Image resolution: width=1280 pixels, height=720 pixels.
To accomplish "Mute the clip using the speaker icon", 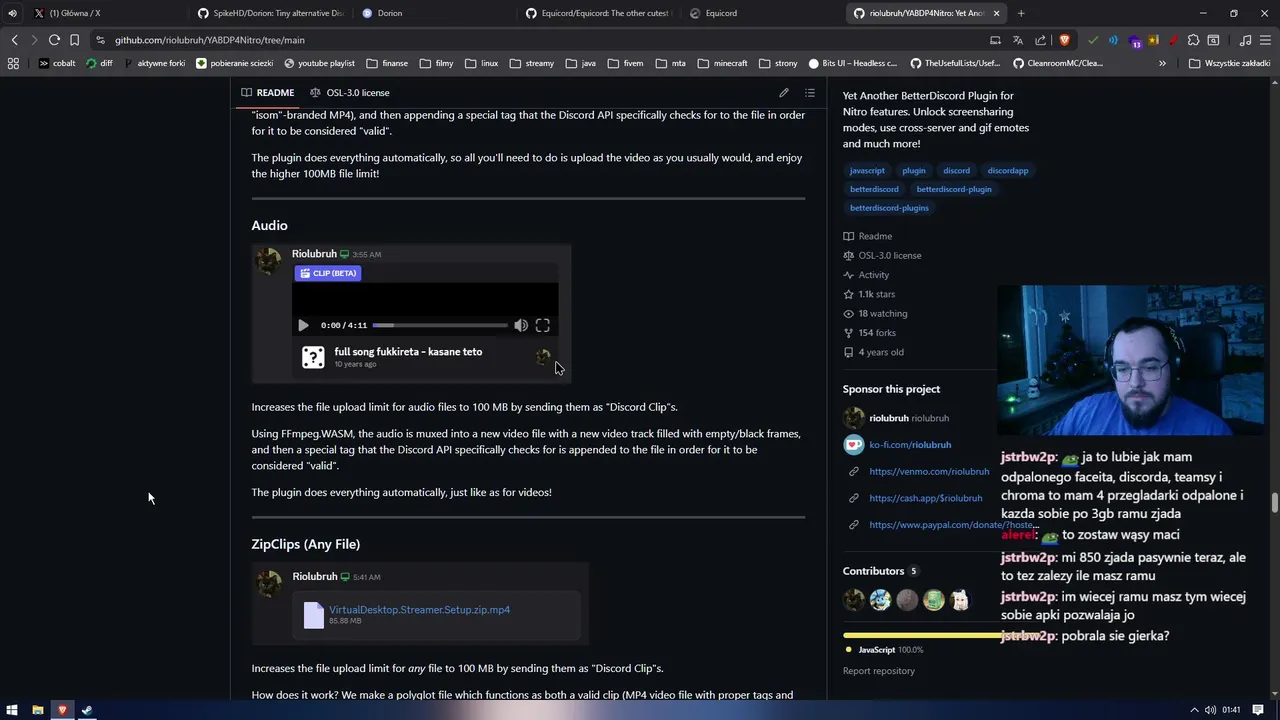I will (x=521, y=325).
